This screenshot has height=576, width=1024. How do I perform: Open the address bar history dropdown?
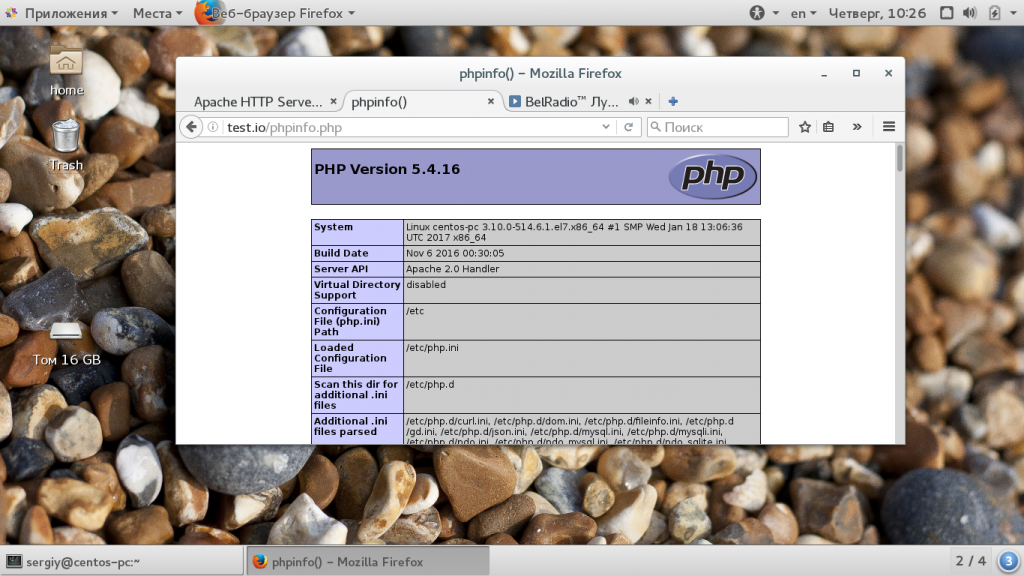point(605,127)
